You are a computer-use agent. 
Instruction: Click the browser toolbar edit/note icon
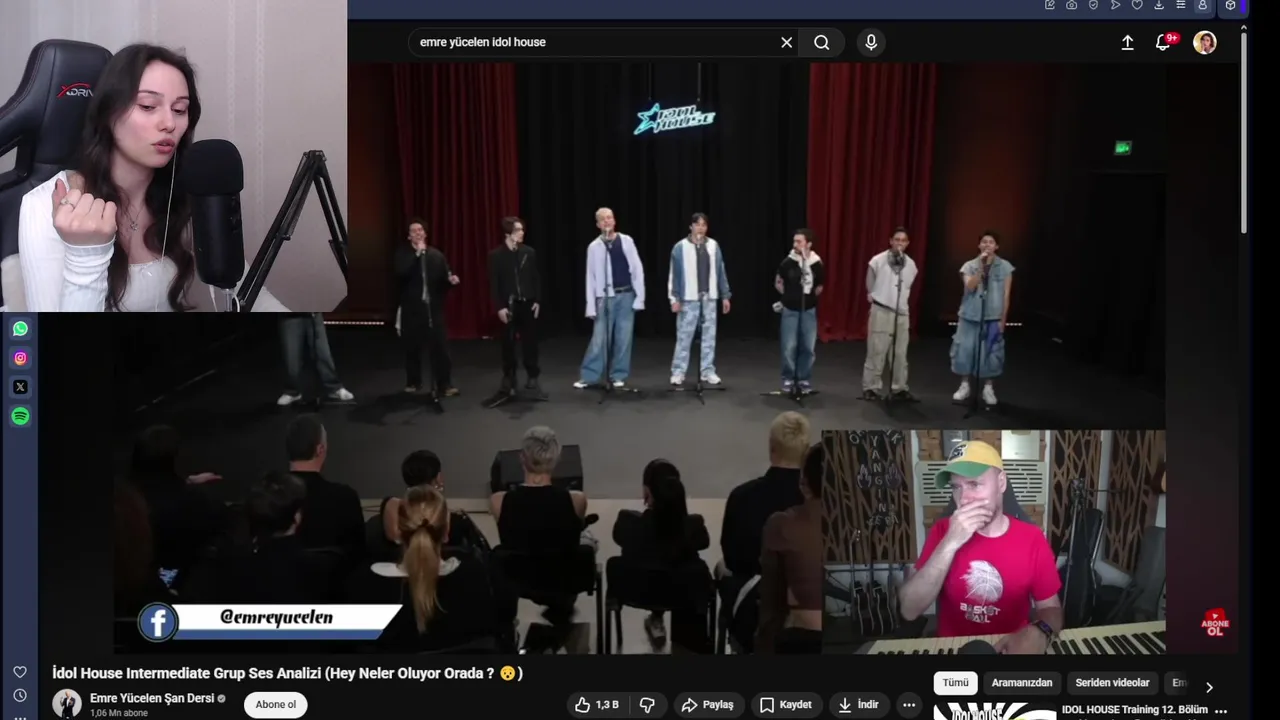click(x=1049, y=5)
